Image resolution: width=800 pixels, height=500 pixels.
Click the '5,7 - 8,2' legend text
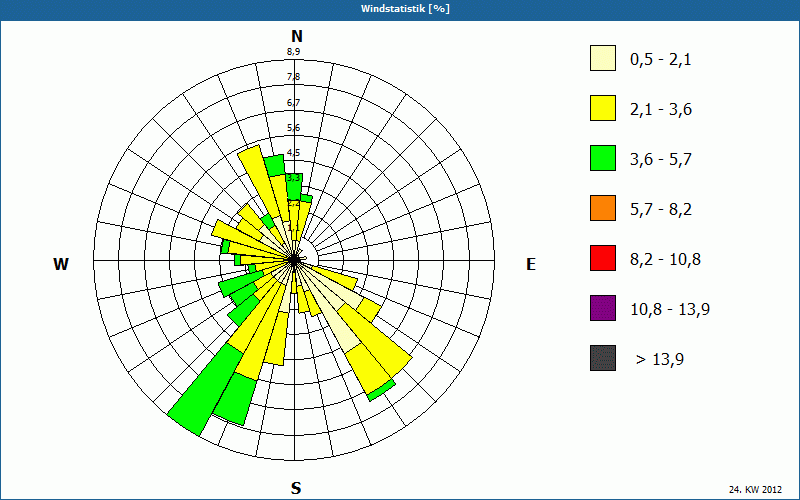click(661, 210)
